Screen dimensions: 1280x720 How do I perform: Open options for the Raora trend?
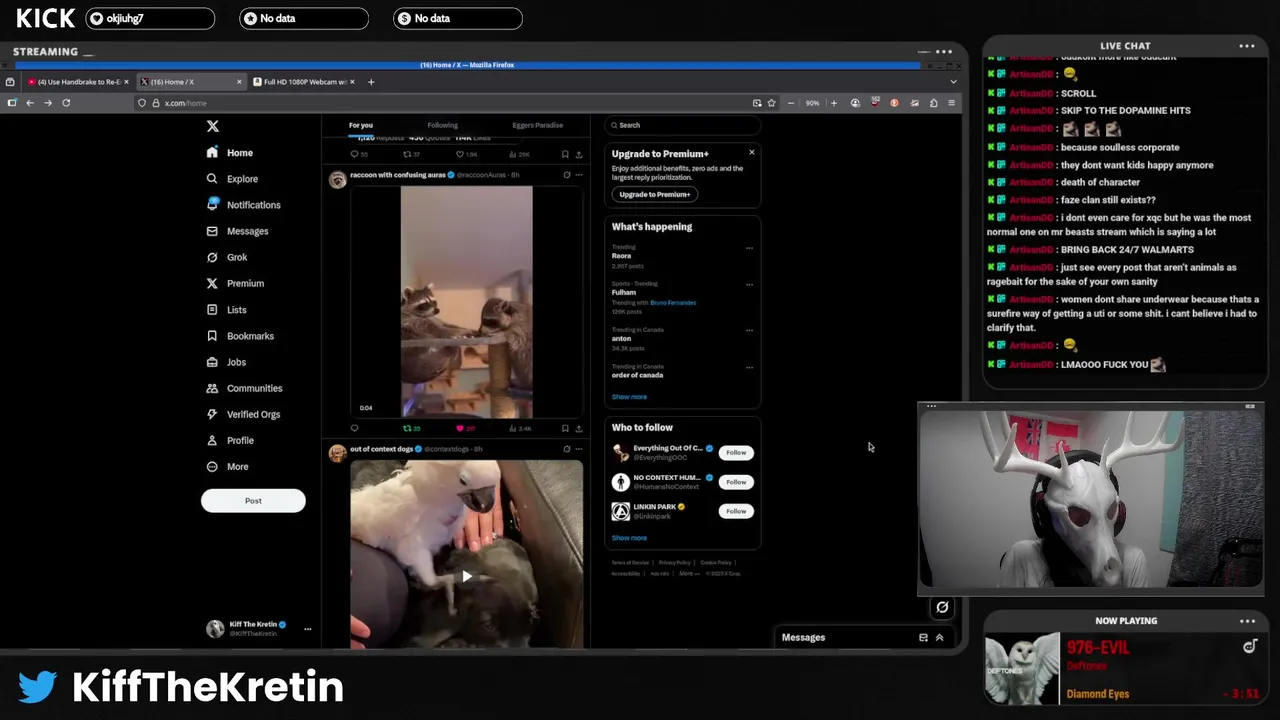point(749,248)
